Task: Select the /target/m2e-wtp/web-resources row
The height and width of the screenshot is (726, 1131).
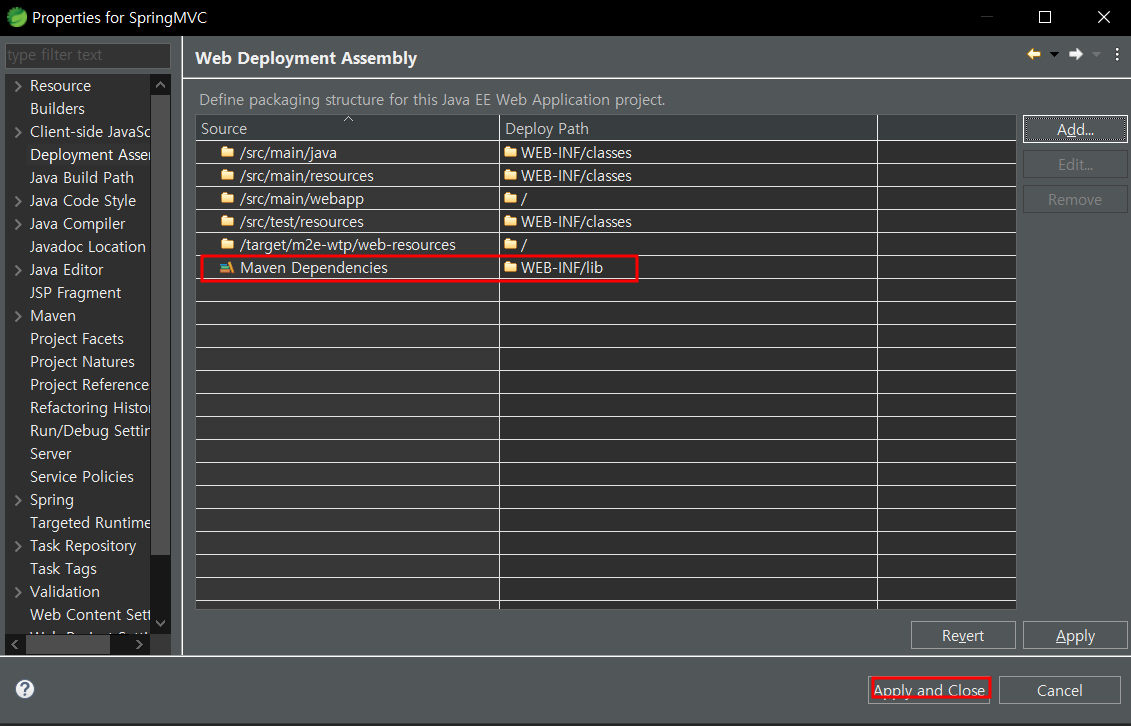Action: click(606, 244)
